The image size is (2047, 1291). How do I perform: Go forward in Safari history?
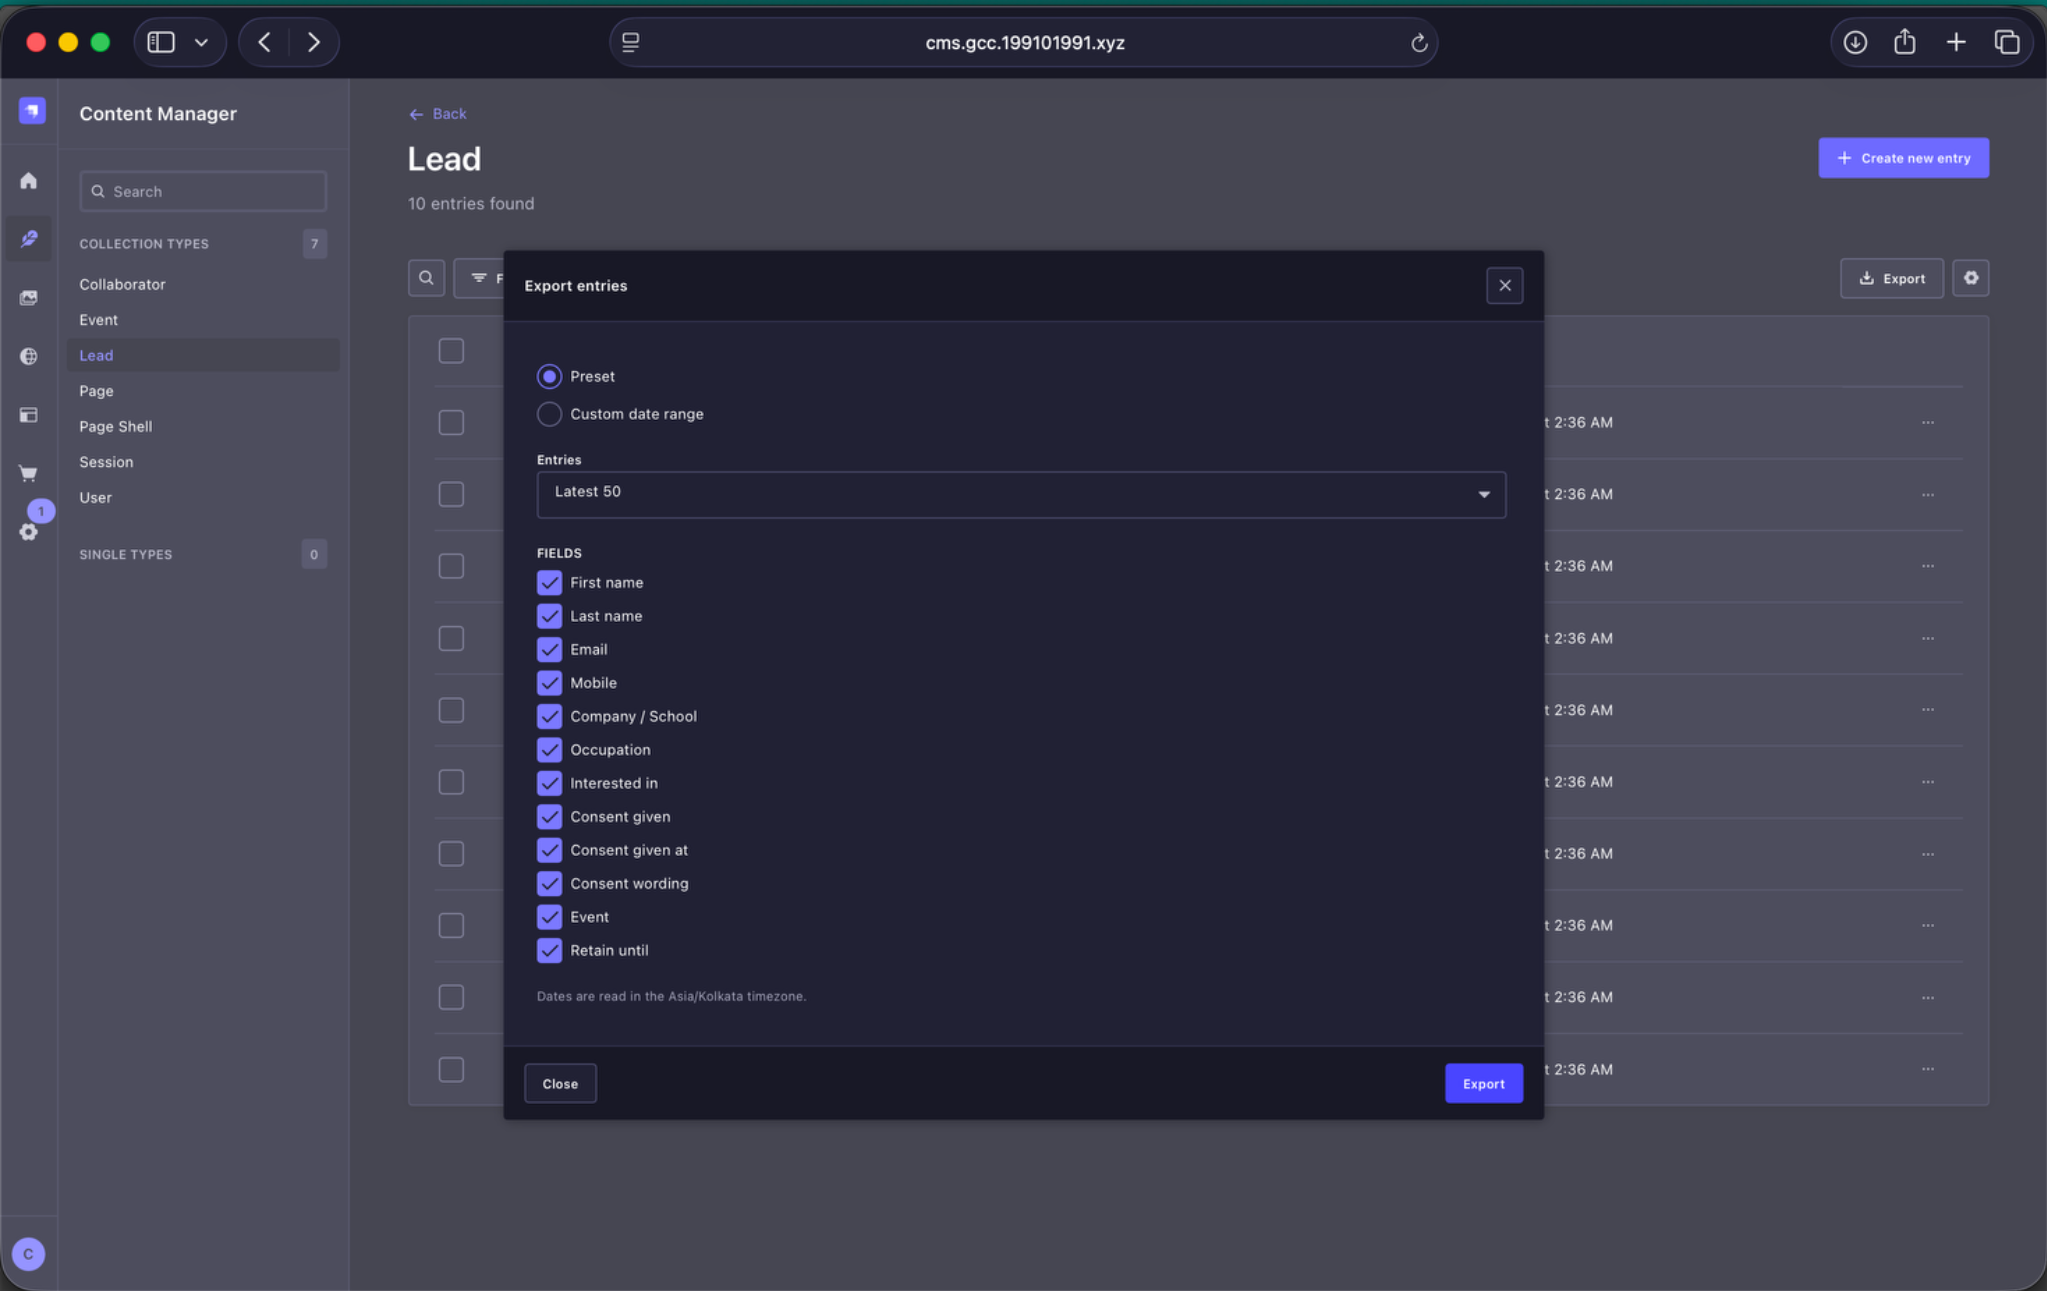pos(313,42)
